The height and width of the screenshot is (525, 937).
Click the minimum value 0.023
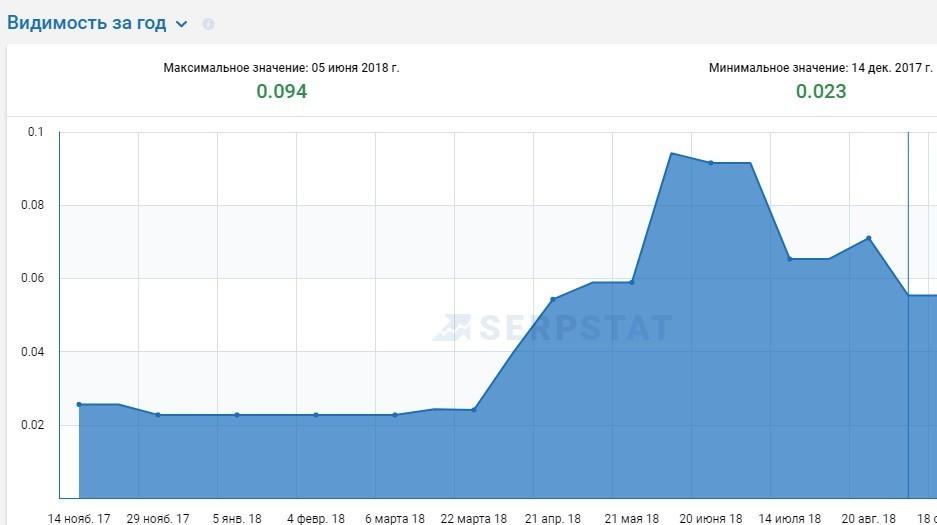click(821, 92)
